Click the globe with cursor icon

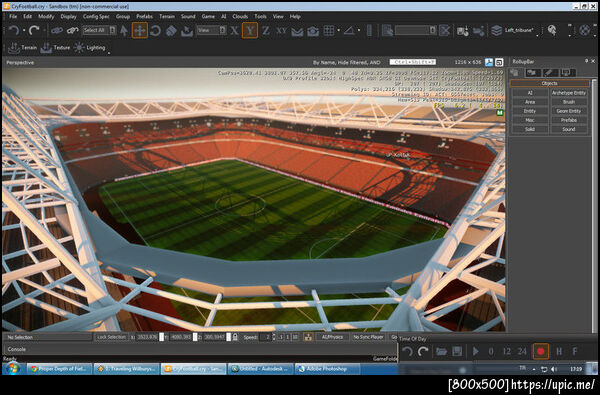[552, 30]
